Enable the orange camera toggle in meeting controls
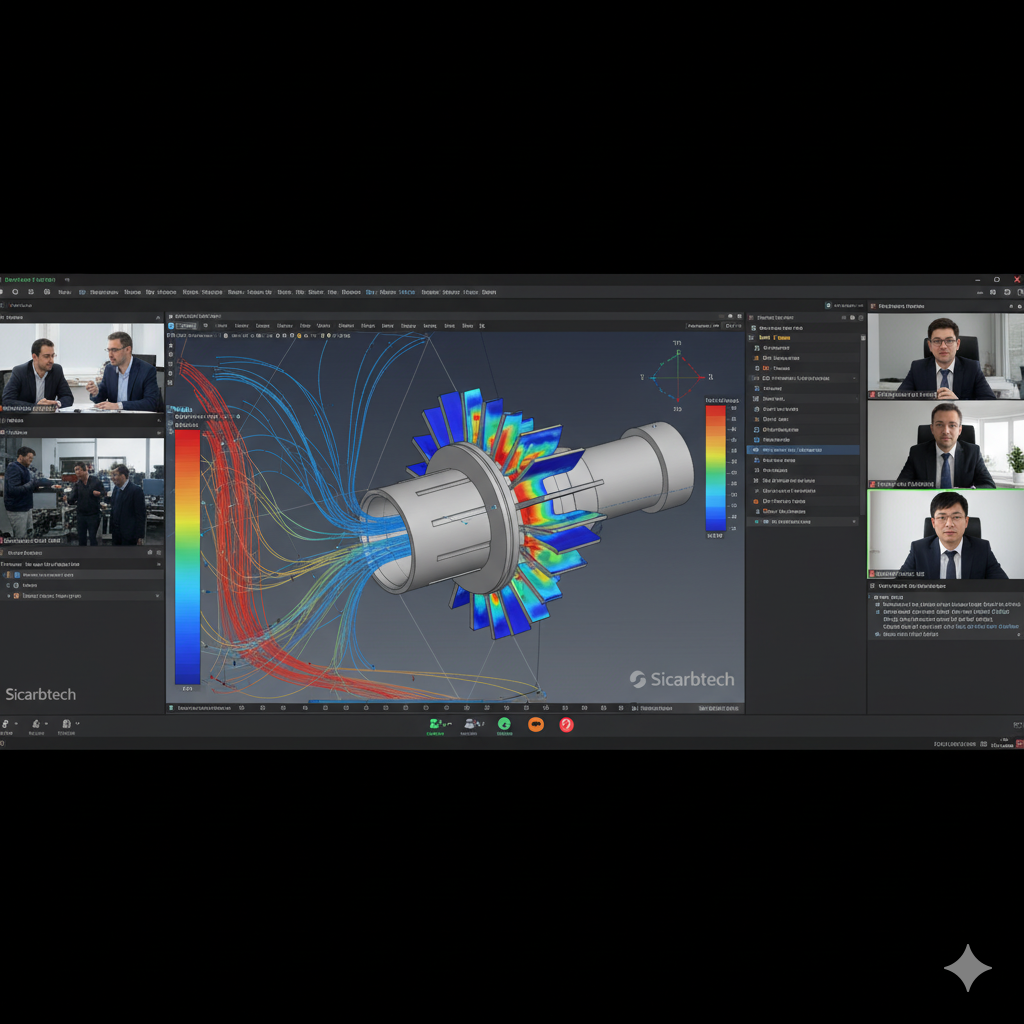1024x1024 pixels. pyautogui.click(x=536, y=724)
